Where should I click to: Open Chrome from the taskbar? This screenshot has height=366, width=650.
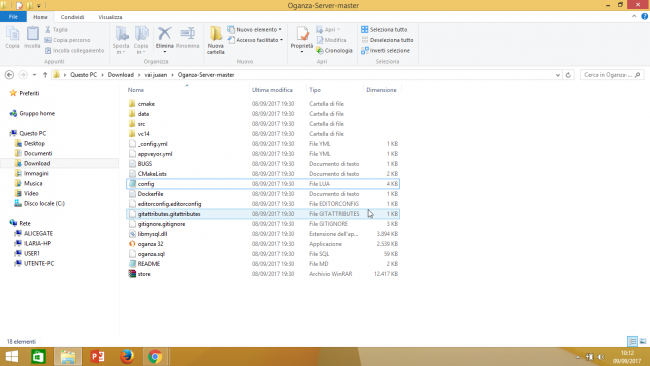tap(155, 356)
